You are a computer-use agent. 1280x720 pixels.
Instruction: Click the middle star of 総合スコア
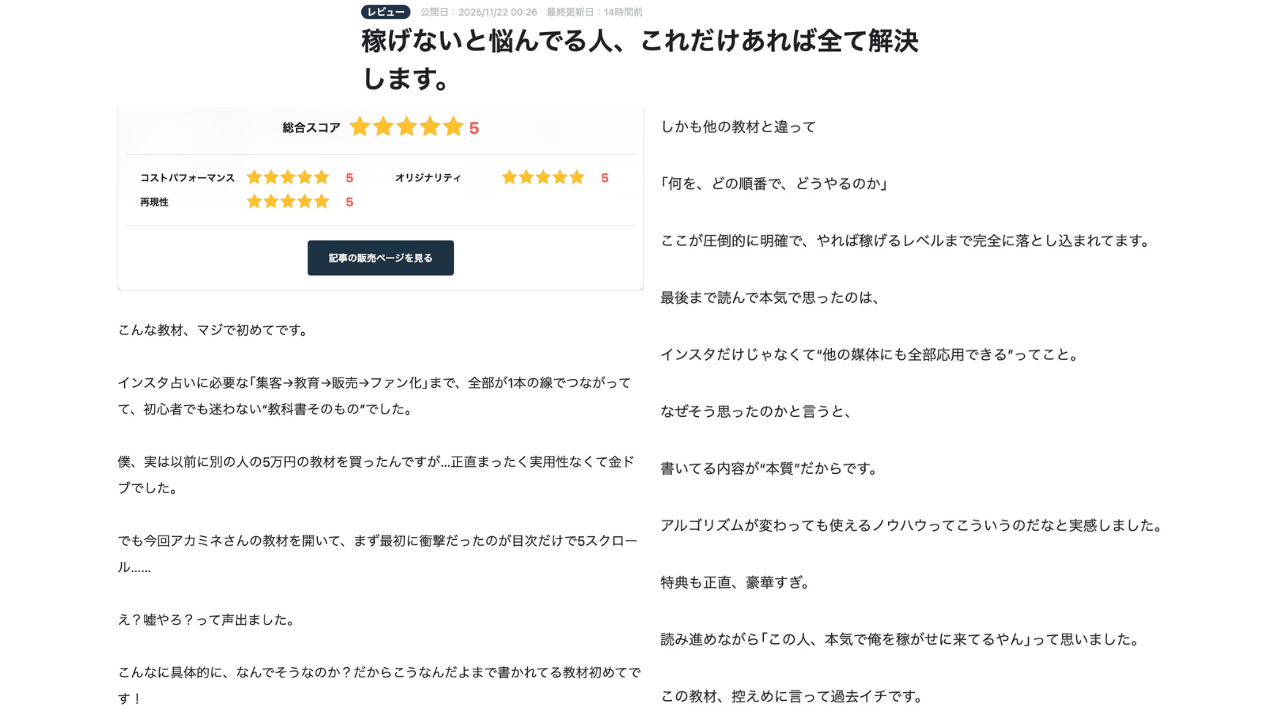pyautogui.click(x=407, y=127)
